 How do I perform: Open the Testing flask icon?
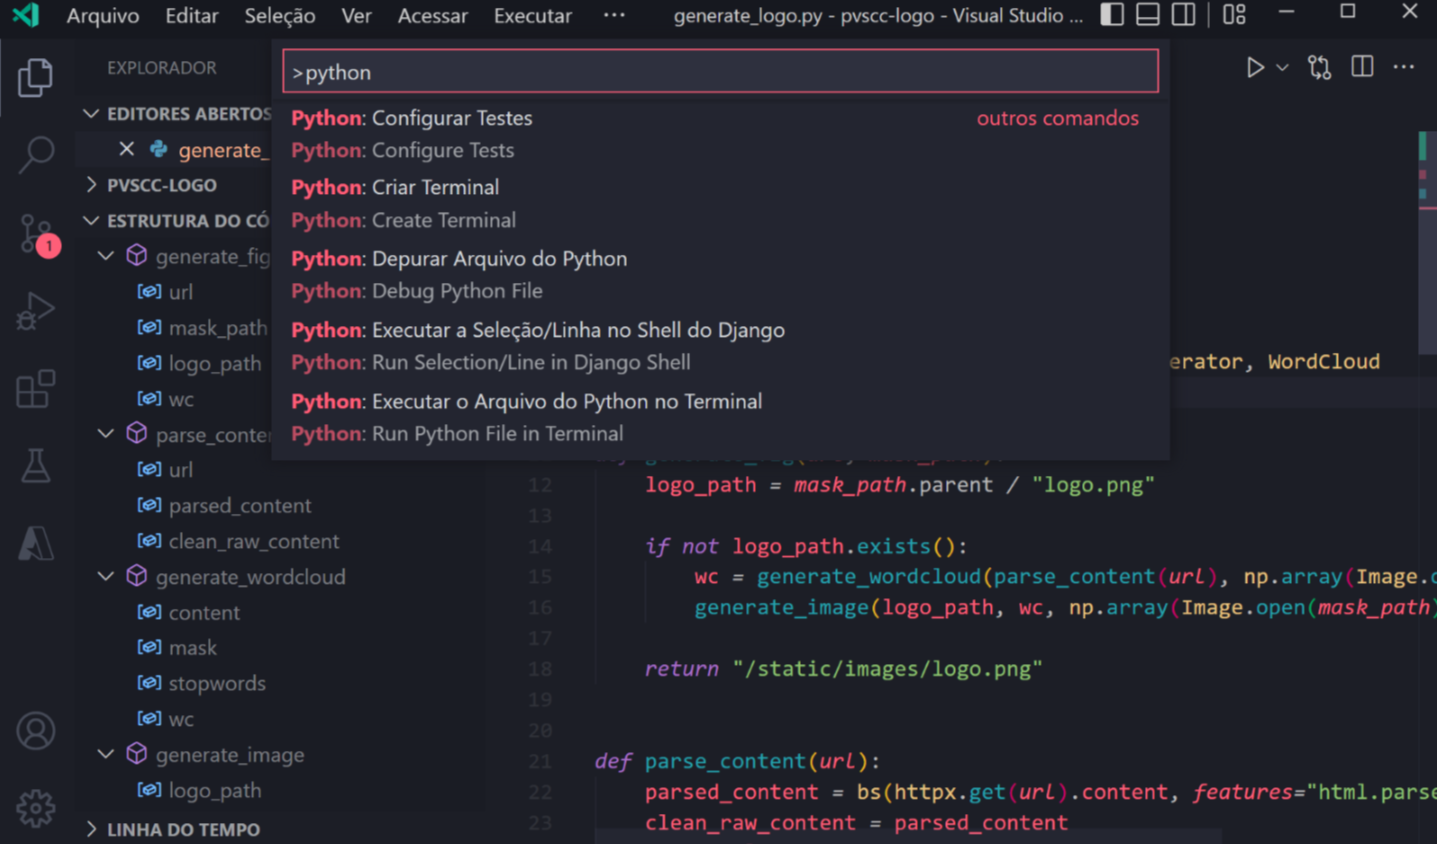(x=36, y=466)
